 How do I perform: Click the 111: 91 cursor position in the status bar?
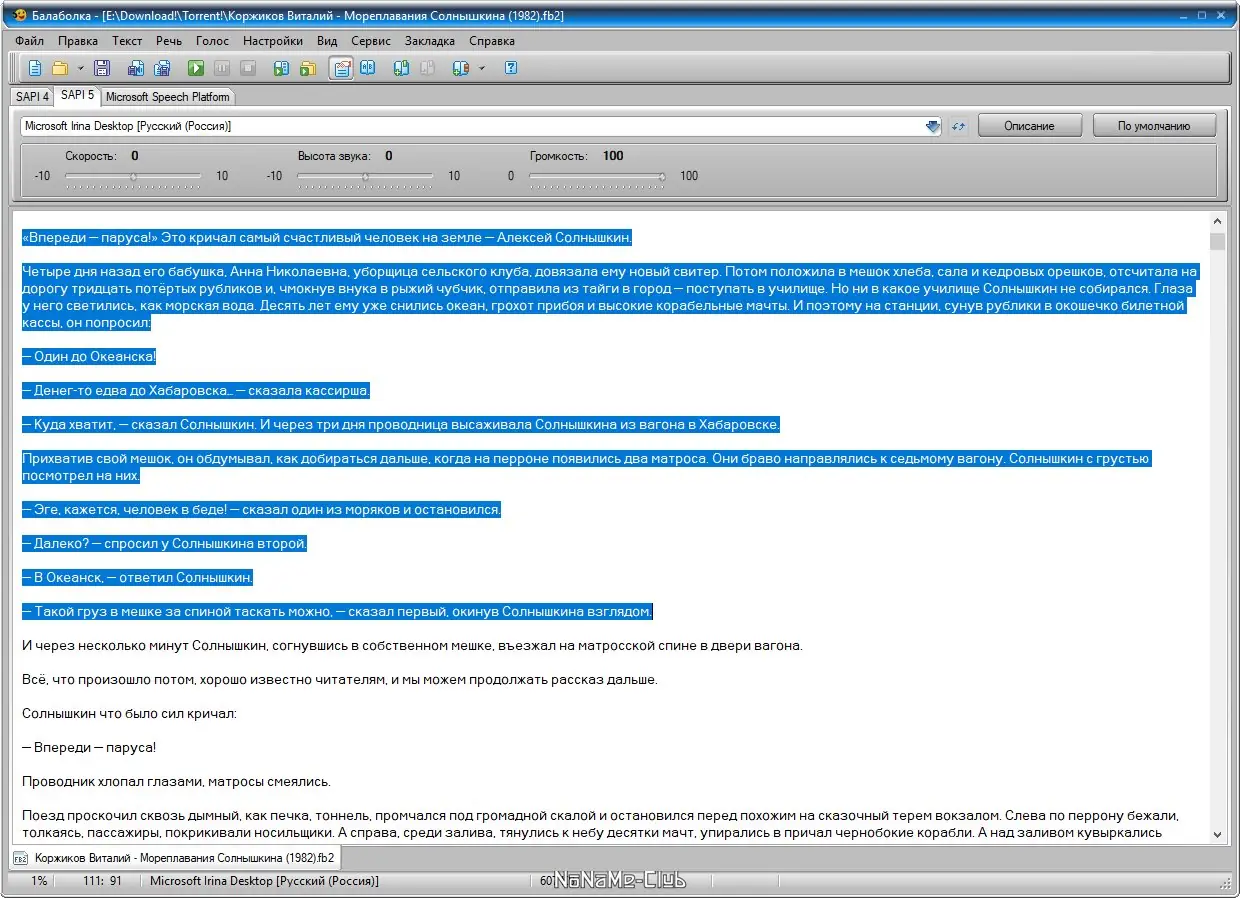click(104, 881)
